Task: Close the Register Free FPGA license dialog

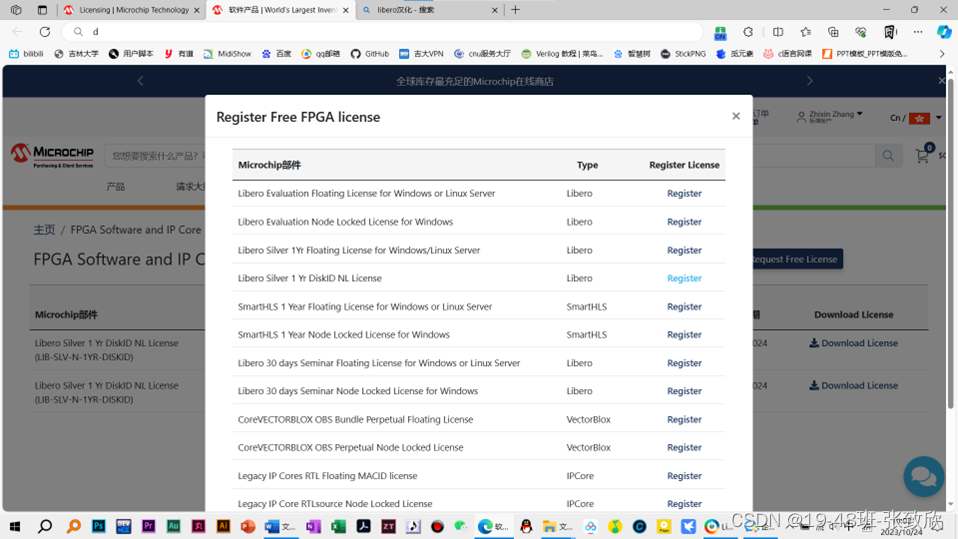Action: coord(736,116)
